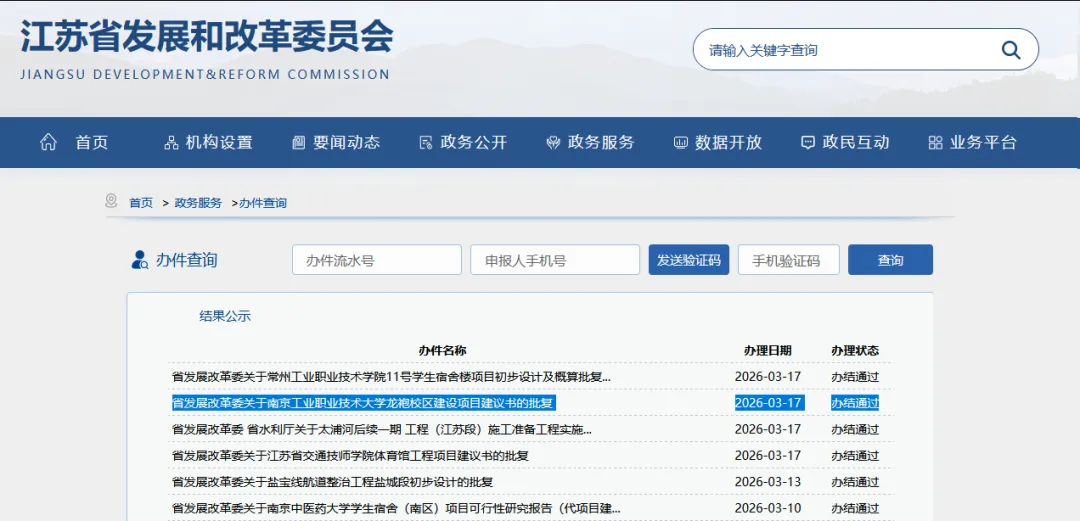Open the 南京工业职业技术大学龙袍校区 entry
Screen dimensions: 1080x521
pos(364,403)
